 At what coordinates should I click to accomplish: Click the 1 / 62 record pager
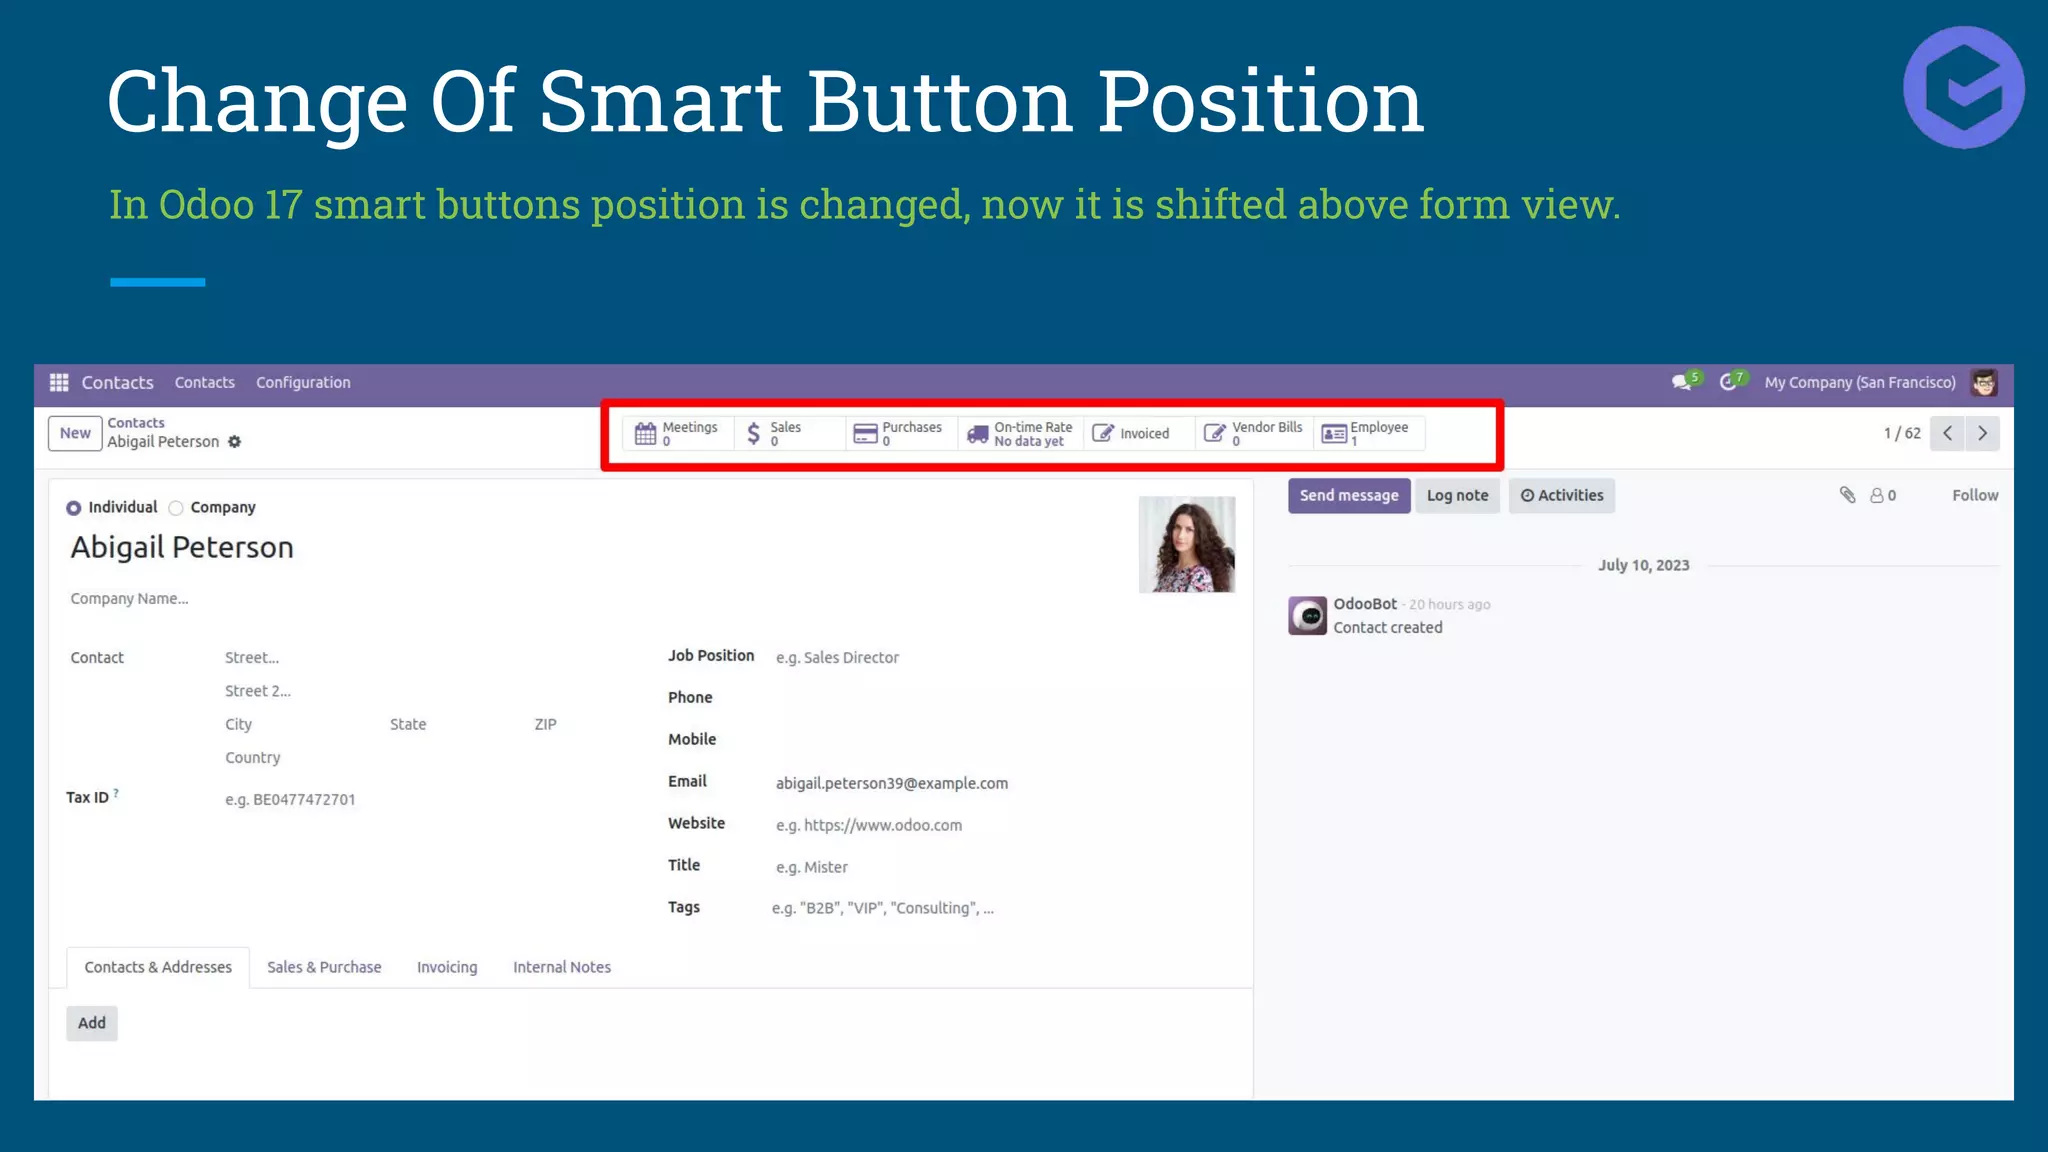[x=1902, y=434]
